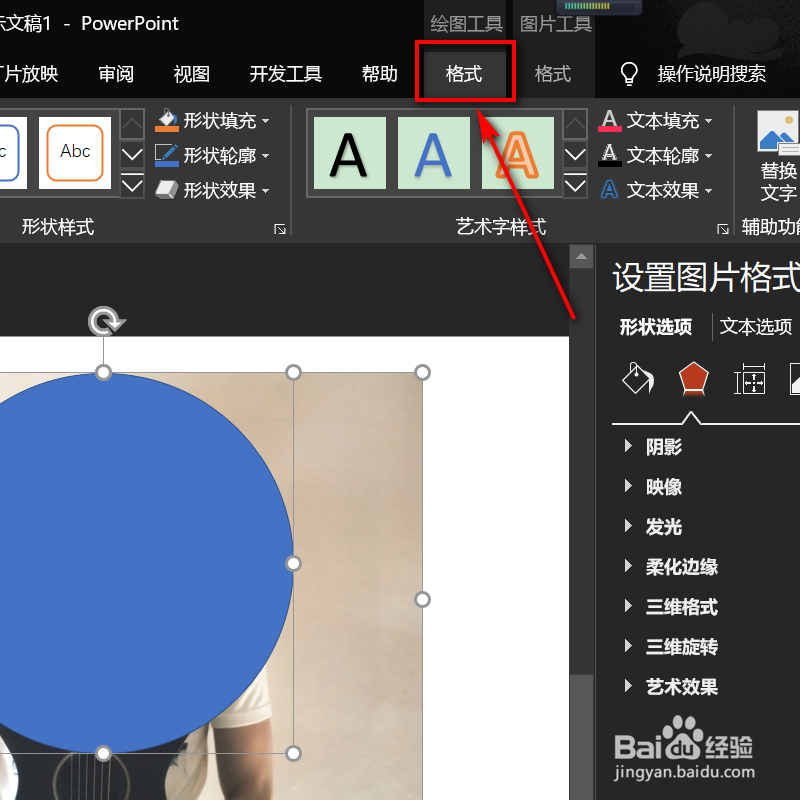This screenshot has height=800, width=800.
Task: Switch to the 审阅 tab
Action: [x=116, y=74]
